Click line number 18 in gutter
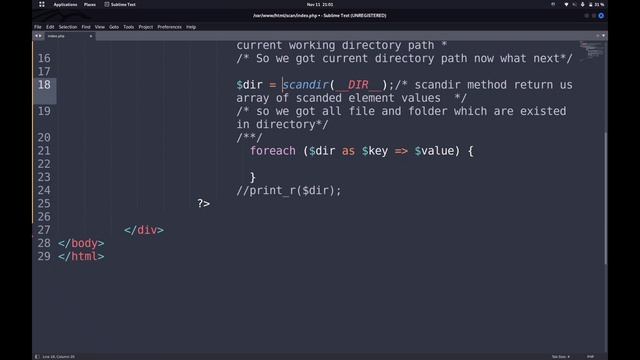 pos(44,85)
